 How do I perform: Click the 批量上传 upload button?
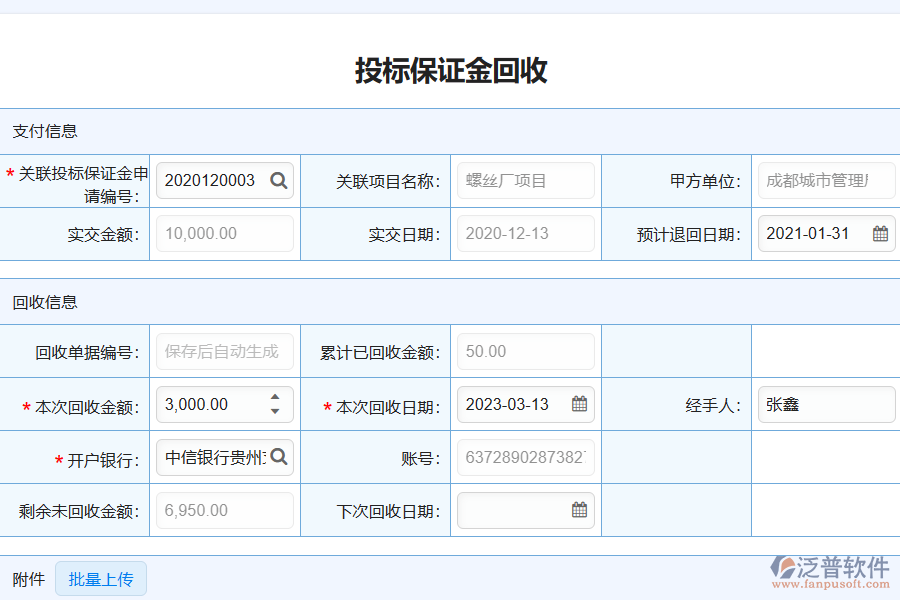click(x=101, y=579)
